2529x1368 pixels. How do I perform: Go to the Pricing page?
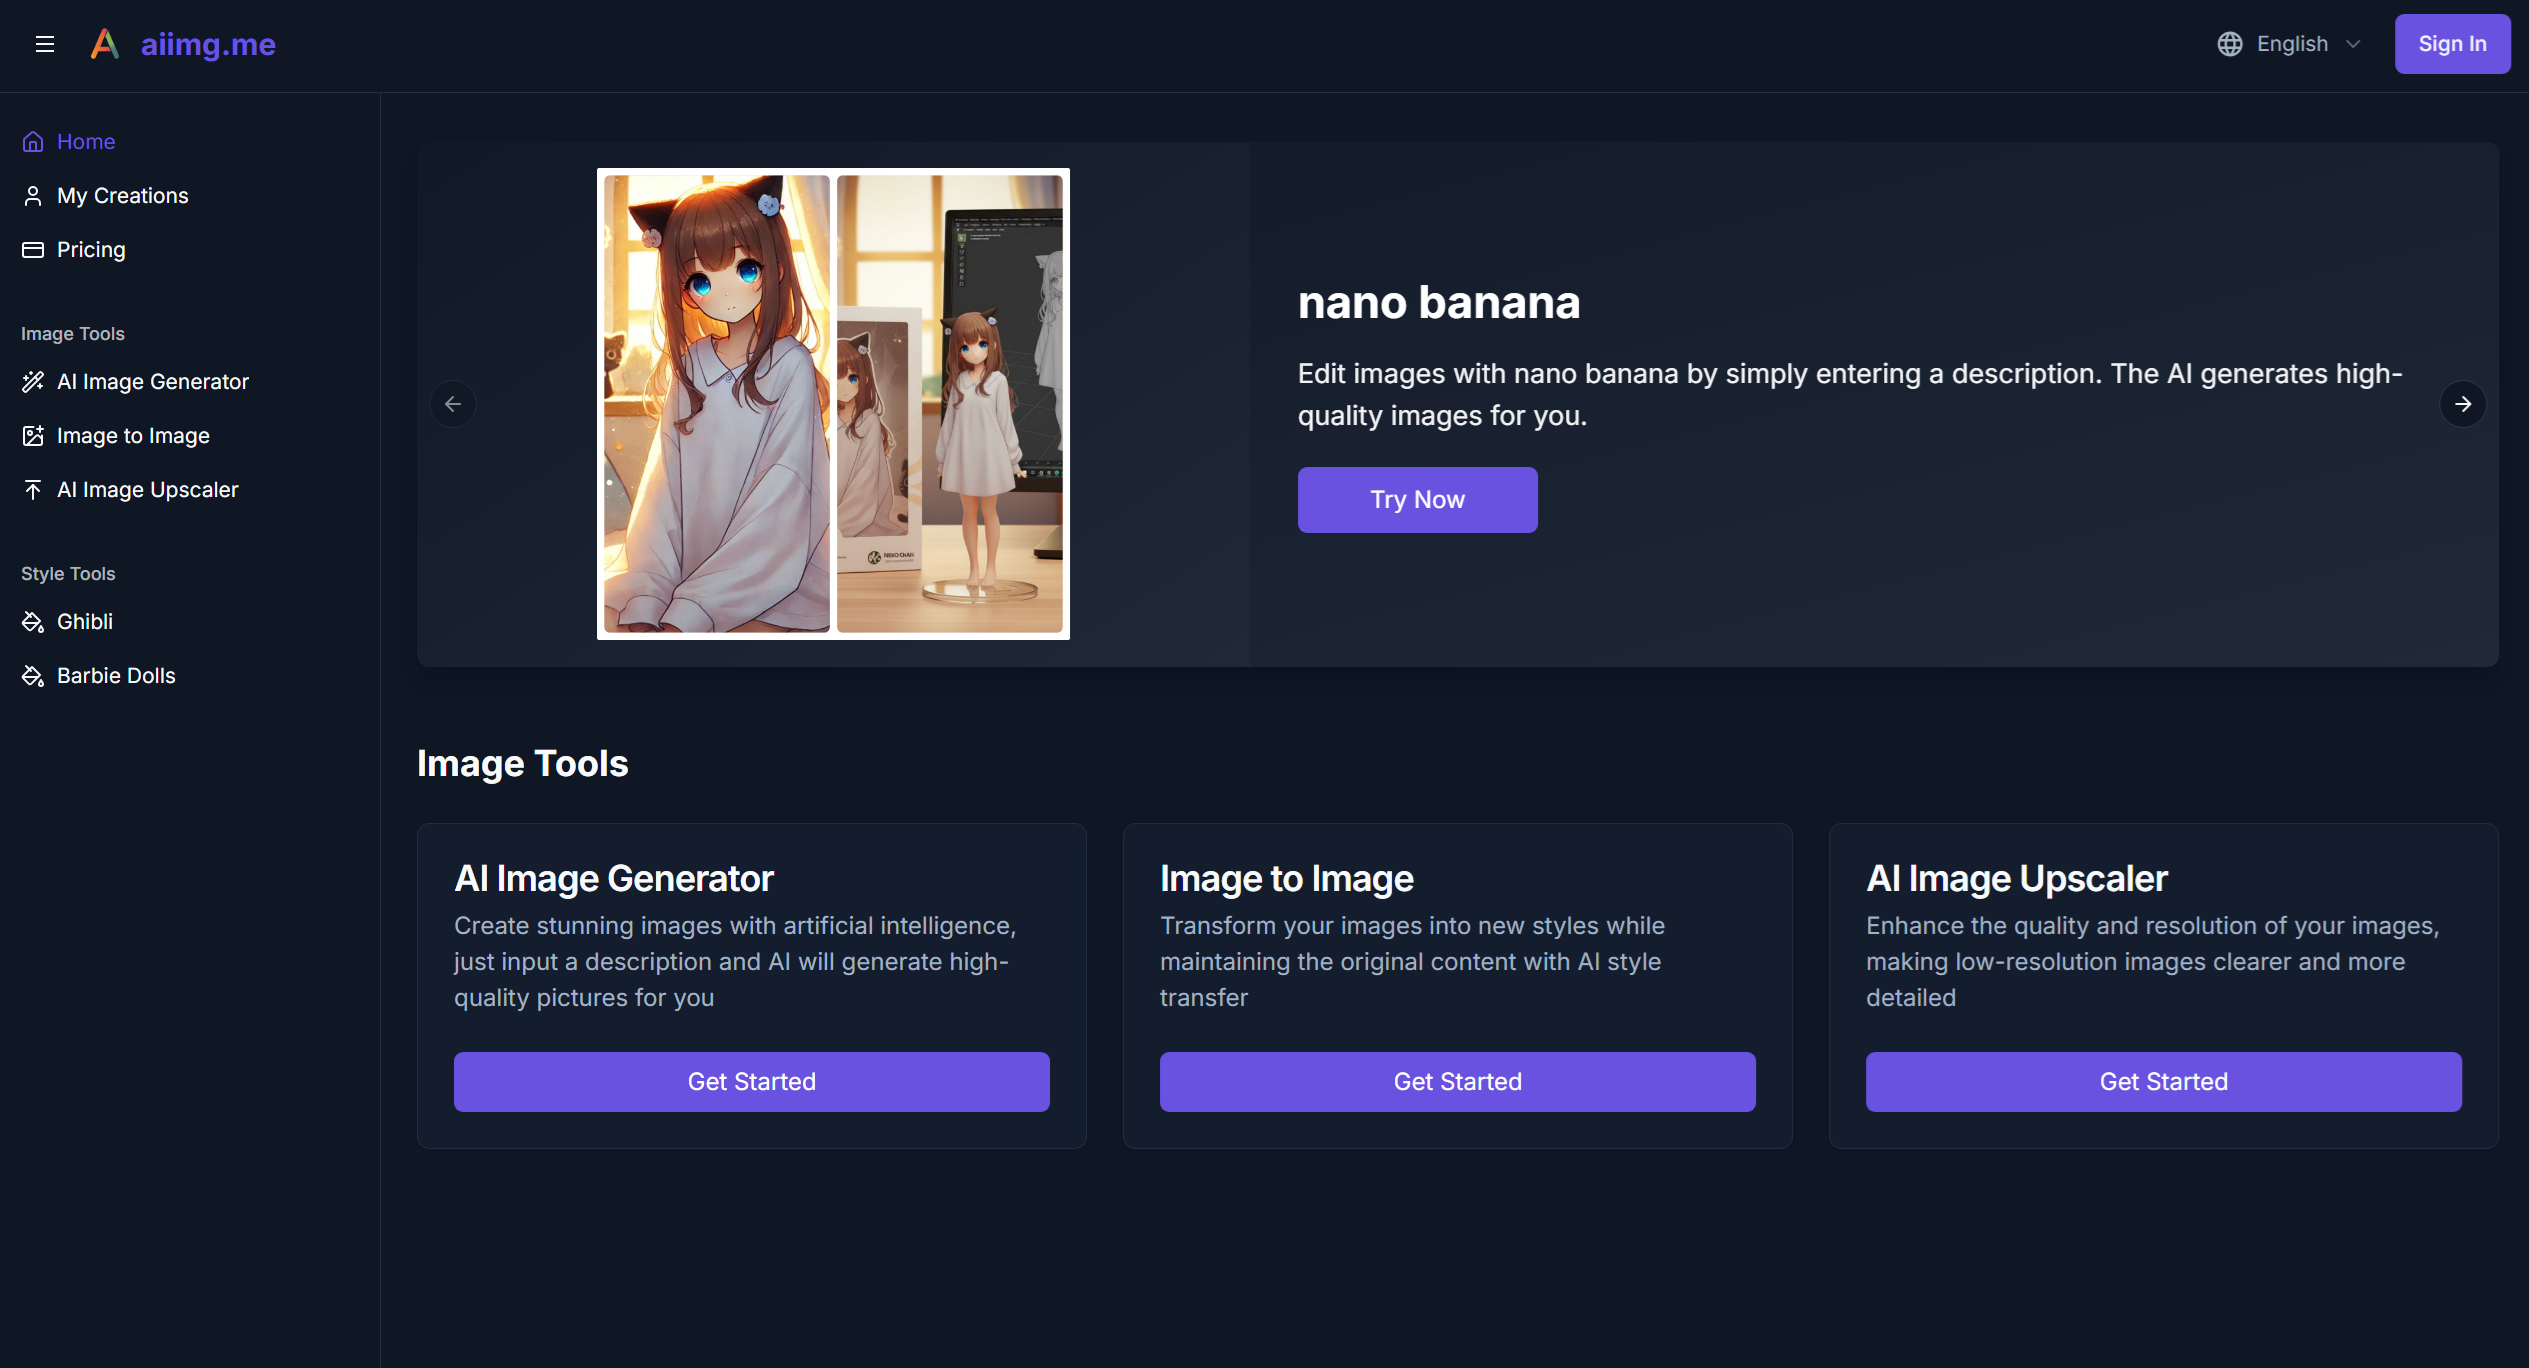pos(91,250)
